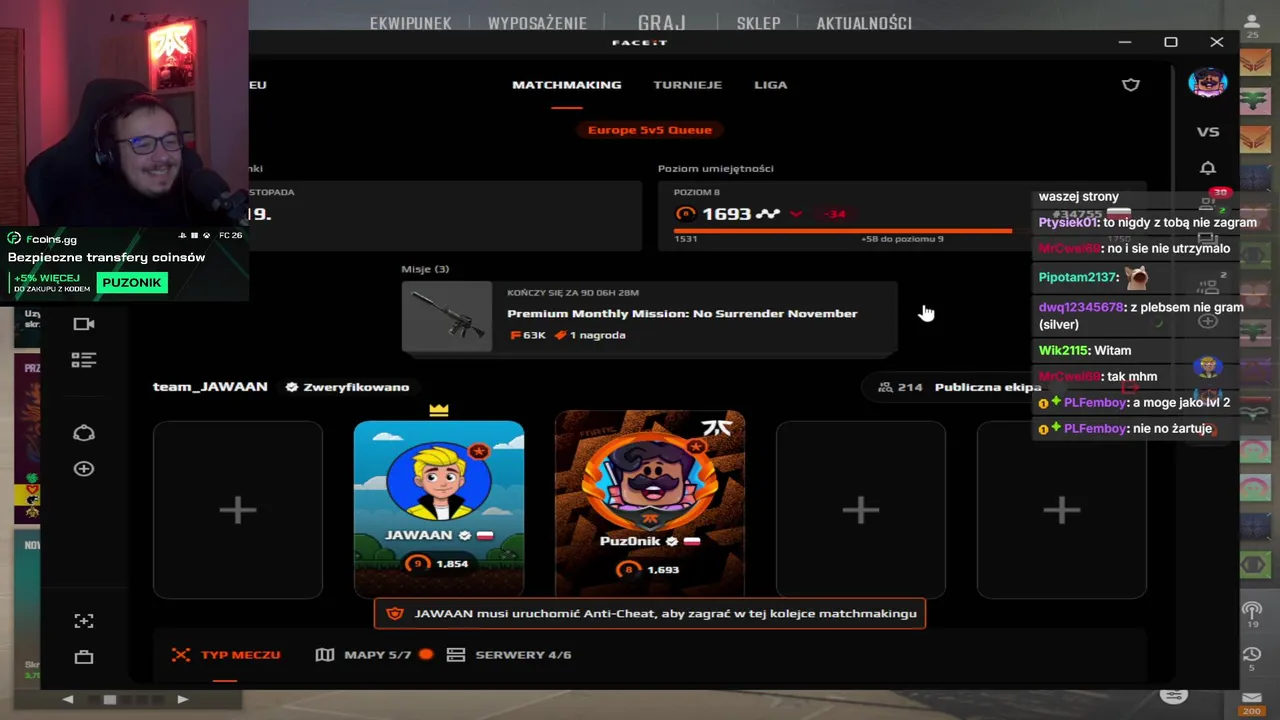
Task: Open SKLEP in the game menu
Action: tap(758, 23)
